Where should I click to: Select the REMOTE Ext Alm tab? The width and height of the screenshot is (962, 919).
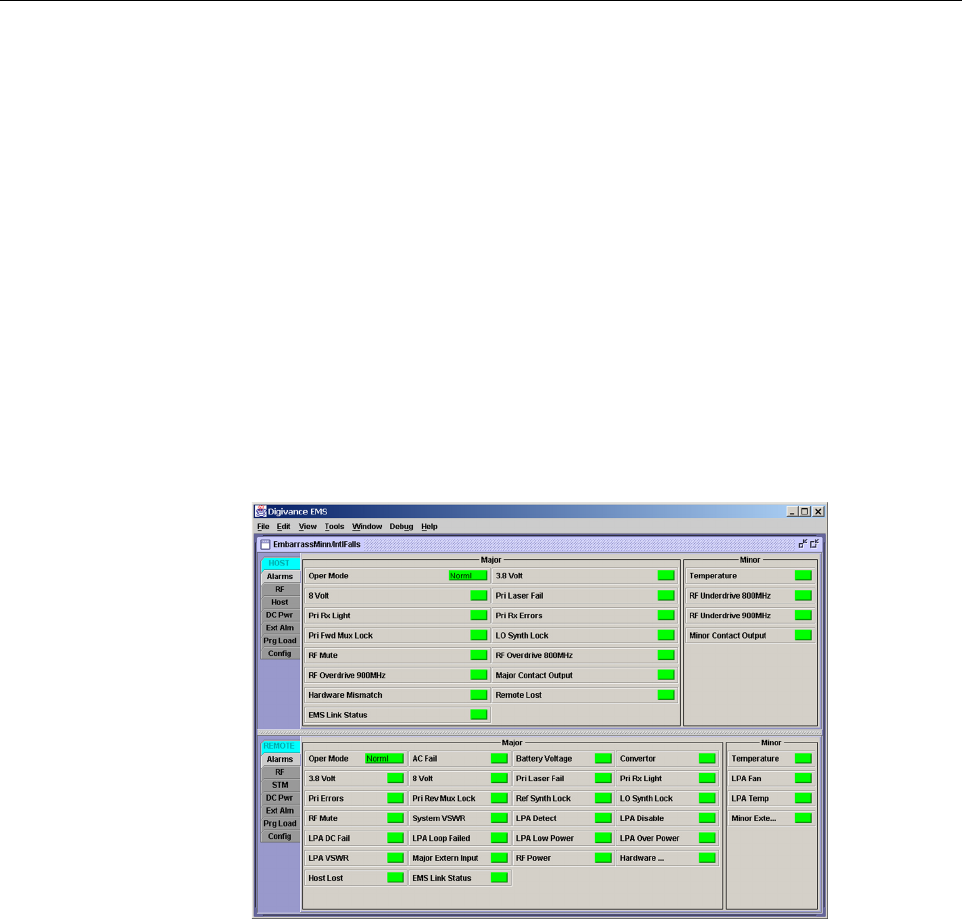pyautogui.click(x=280, y=811)
